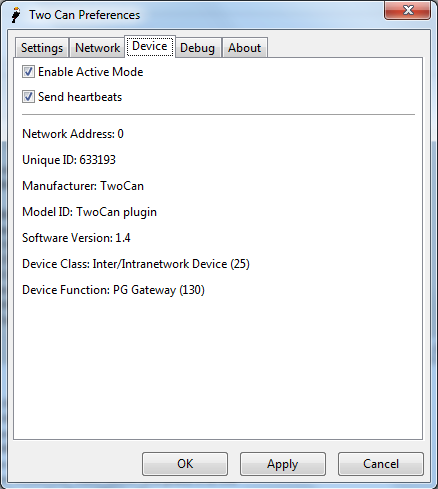Select the Device tab
This screenshot has width=438, height=489.
click(150, 46)
